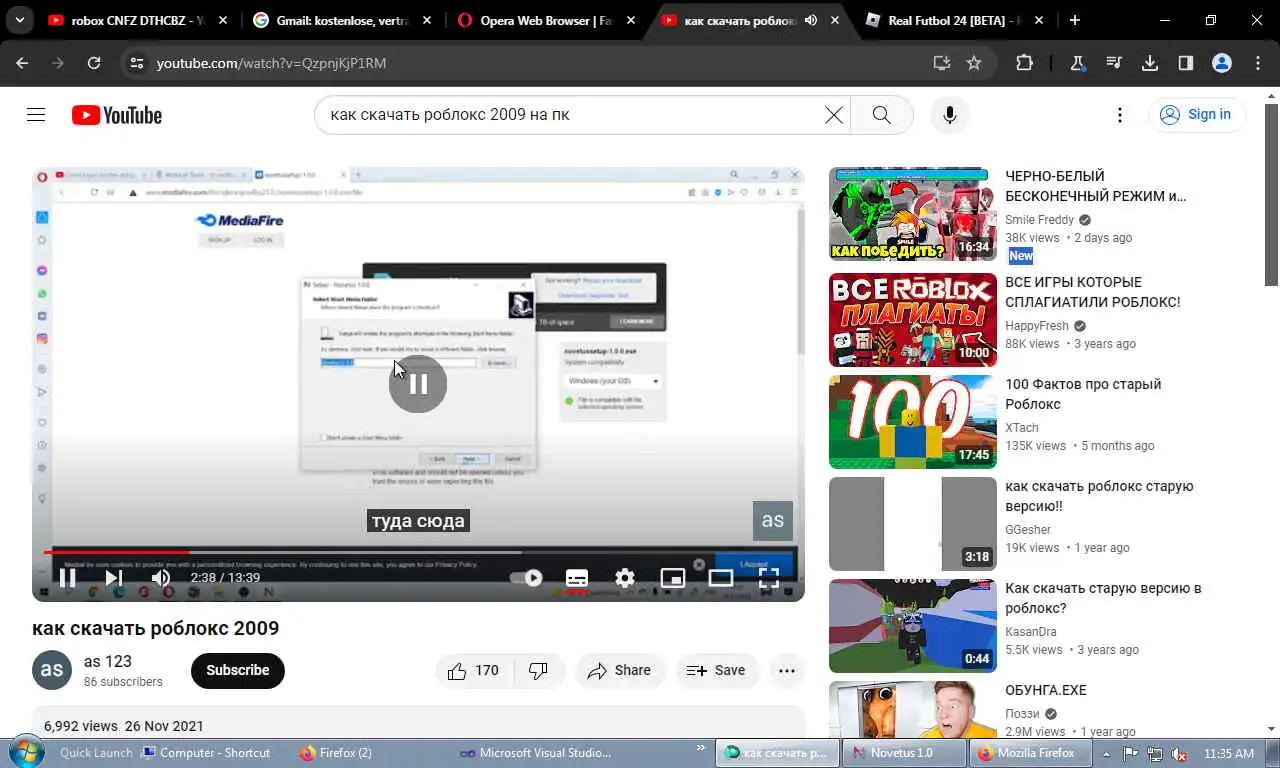Screen dimensions: 1280x768
Task: Mute the playing tab via speaker icon
Action: (x=810, y=20)
